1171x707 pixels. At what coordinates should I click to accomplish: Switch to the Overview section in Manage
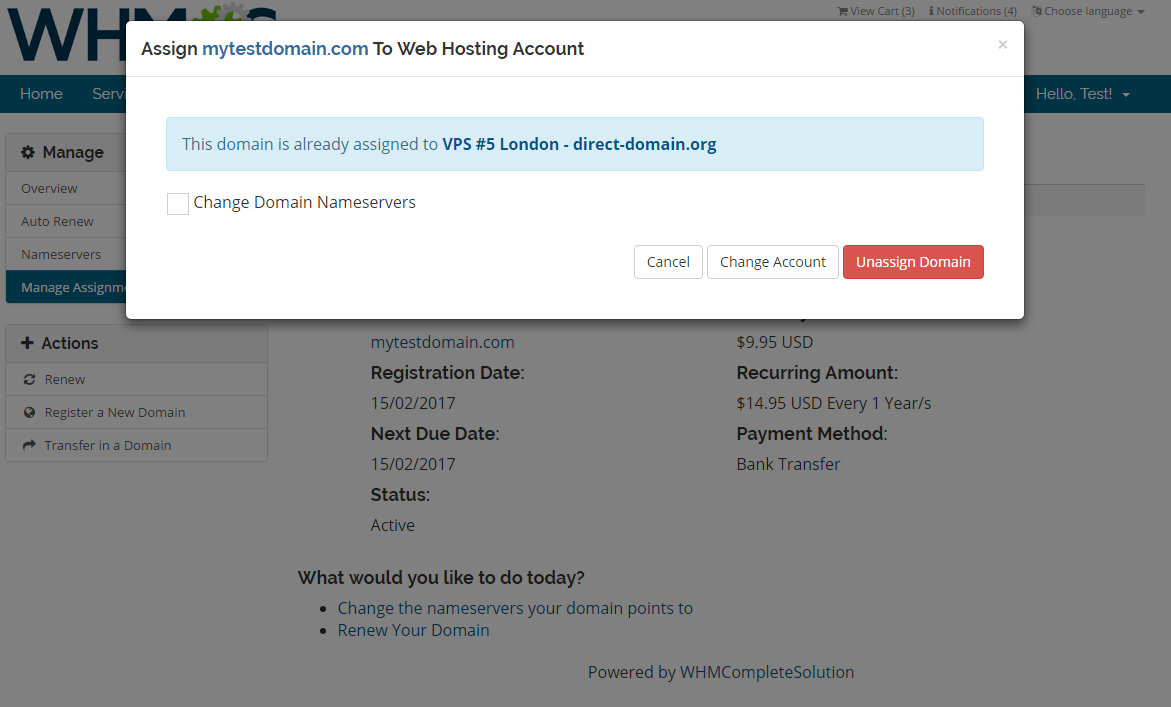pyautogui.click(x=48, y=188)
